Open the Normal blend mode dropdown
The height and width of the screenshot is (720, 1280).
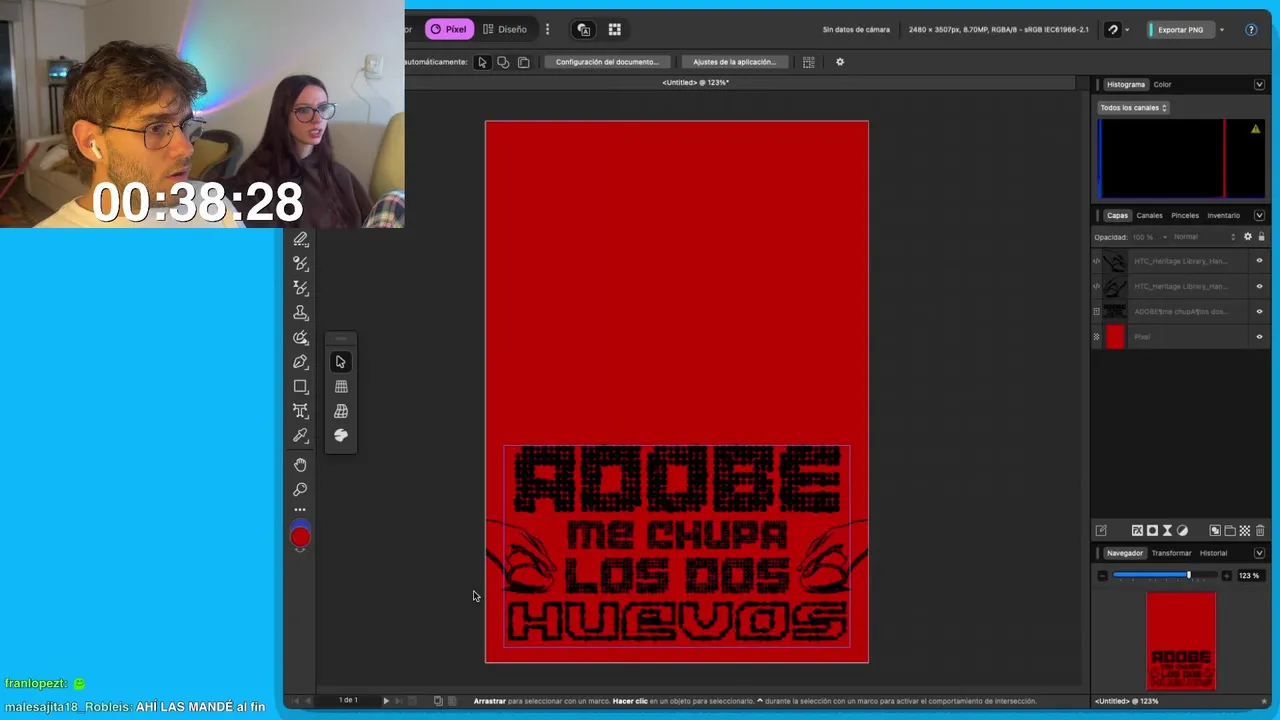(1204, 237)
